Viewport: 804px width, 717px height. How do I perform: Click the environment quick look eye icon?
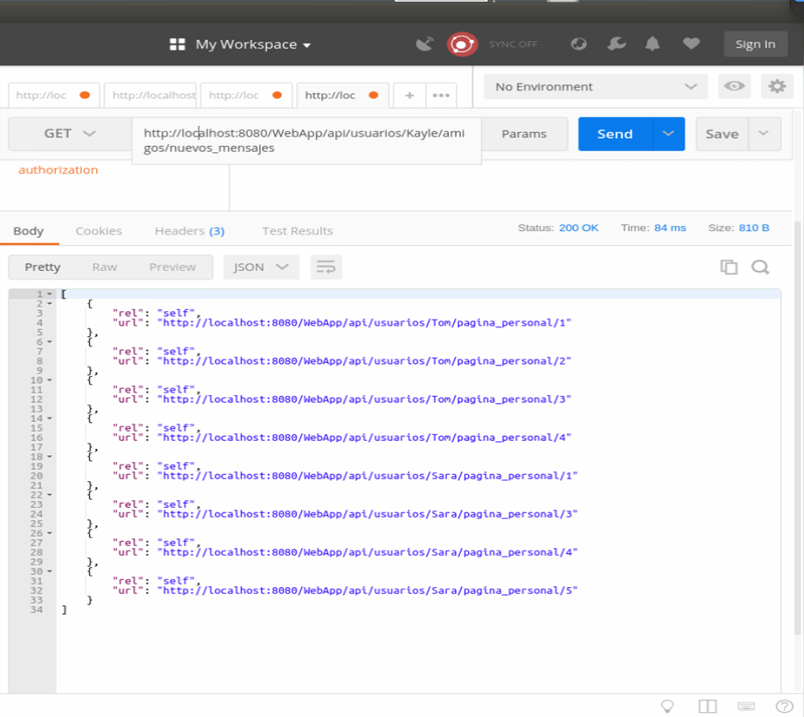pos(734,86)
